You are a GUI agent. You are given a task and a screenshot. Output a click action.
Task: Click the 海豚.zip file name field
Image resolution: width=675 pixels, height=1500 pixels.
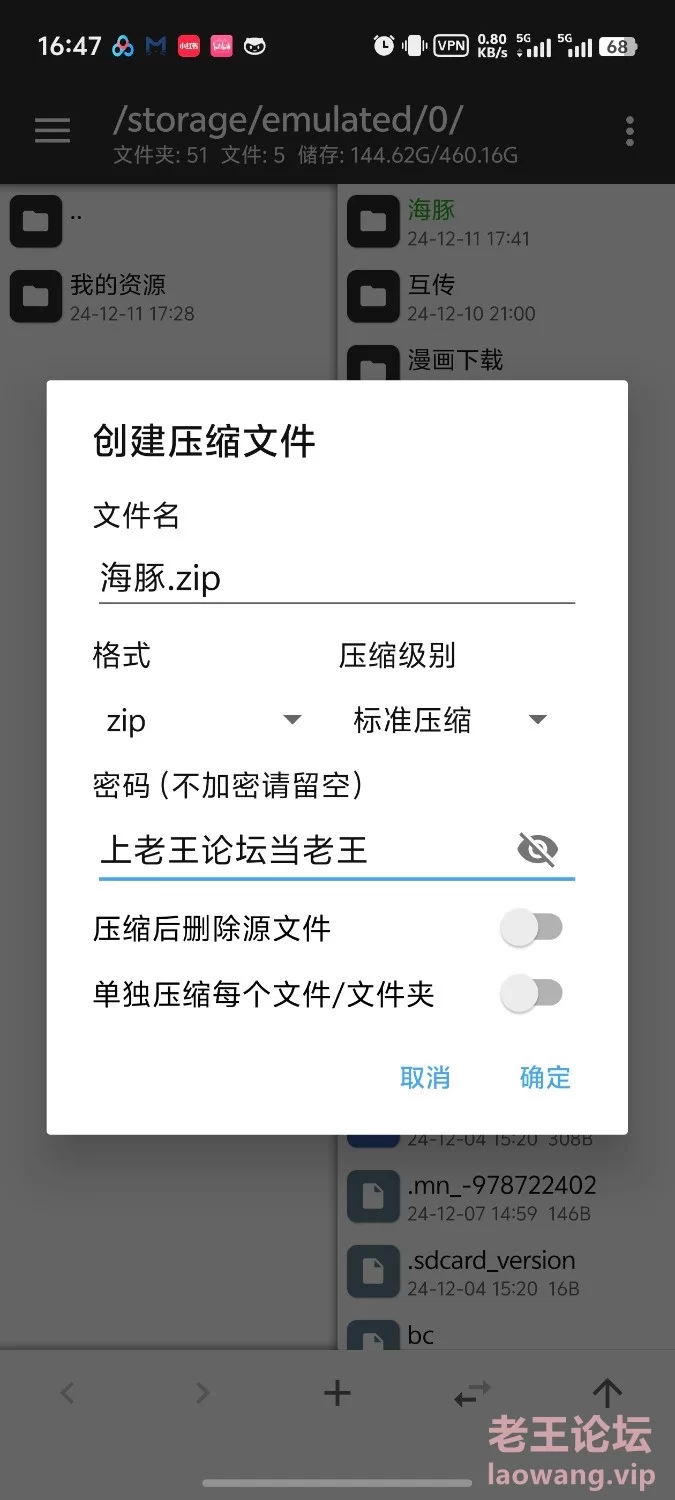[336, 578]
